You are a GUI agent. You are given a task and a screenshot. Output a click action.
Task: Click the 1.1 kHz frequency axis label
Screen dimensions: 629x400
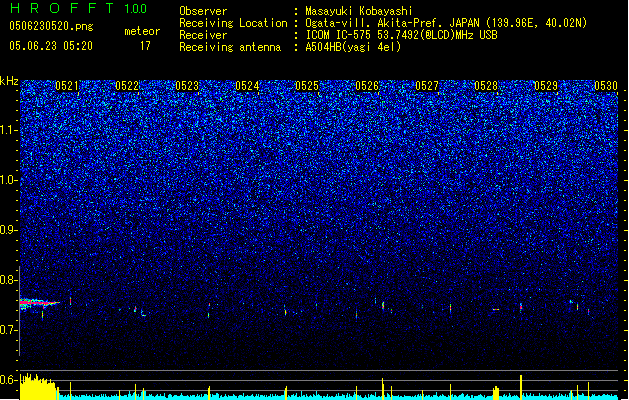click(8, 130)
